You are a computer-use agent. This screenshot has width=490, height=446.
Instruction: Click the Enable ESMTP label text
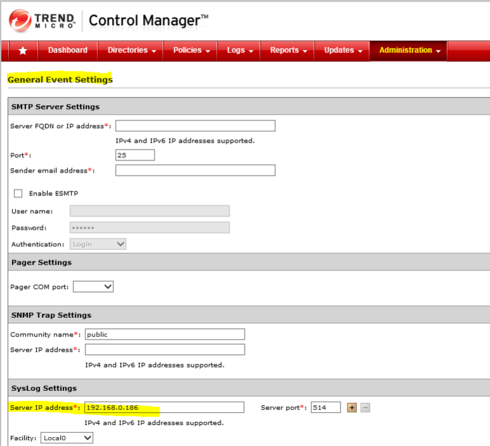[53, 193]
